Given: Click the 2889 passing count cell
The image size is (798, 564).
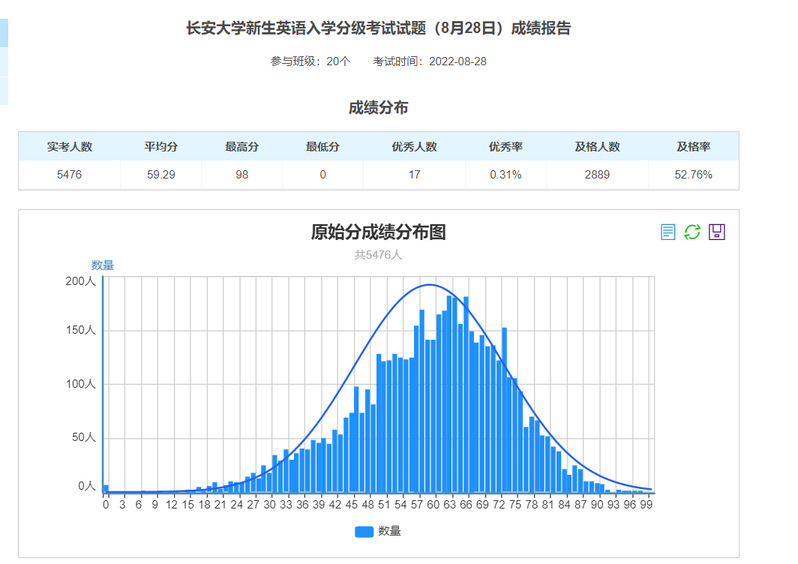Looking at the screenshot, I should [x=597, y=175].
